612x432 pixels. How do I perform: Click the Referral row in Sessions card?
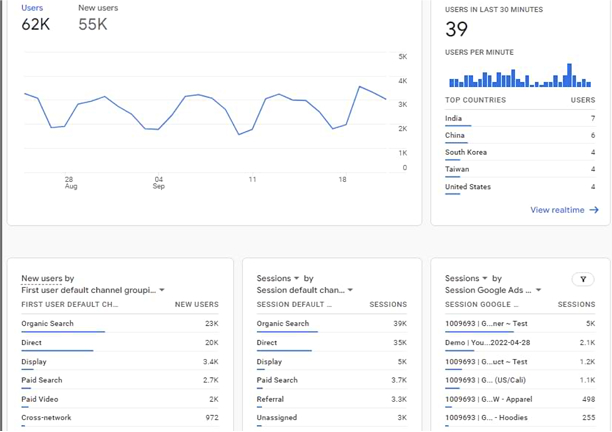273,398
